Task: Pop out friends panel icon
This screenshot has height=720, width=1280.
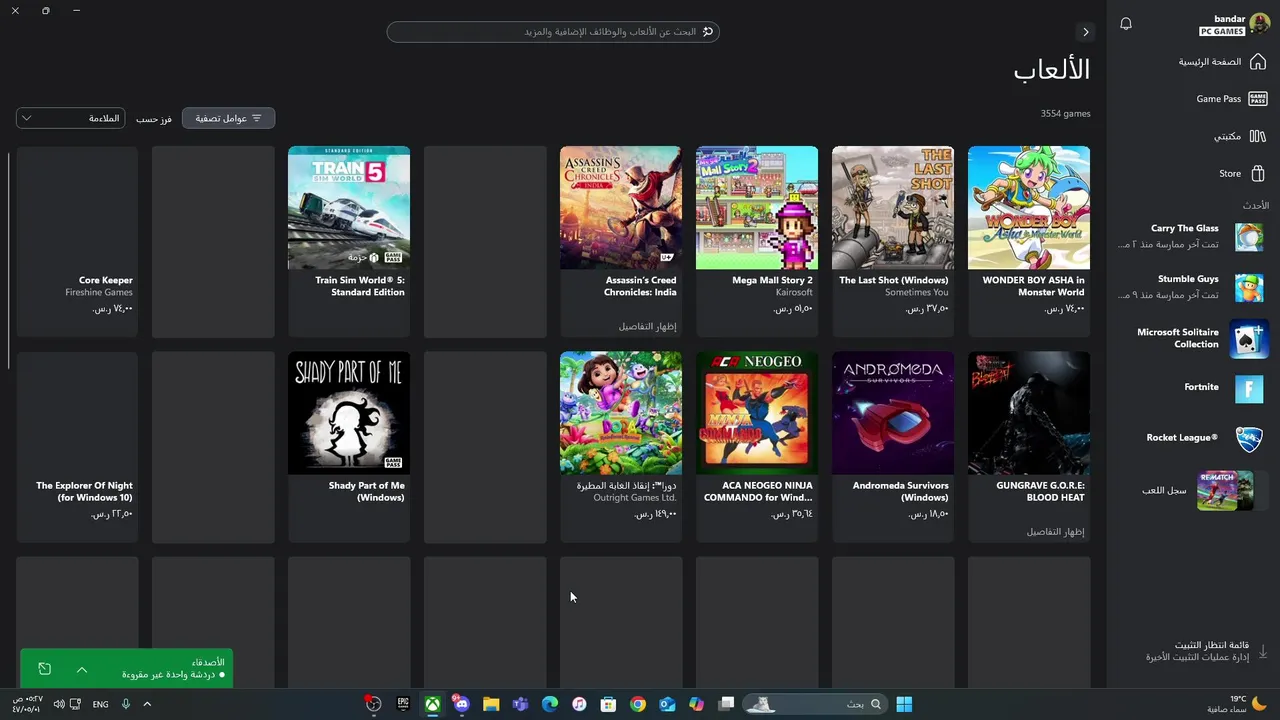Action: [x=44, y=669]
